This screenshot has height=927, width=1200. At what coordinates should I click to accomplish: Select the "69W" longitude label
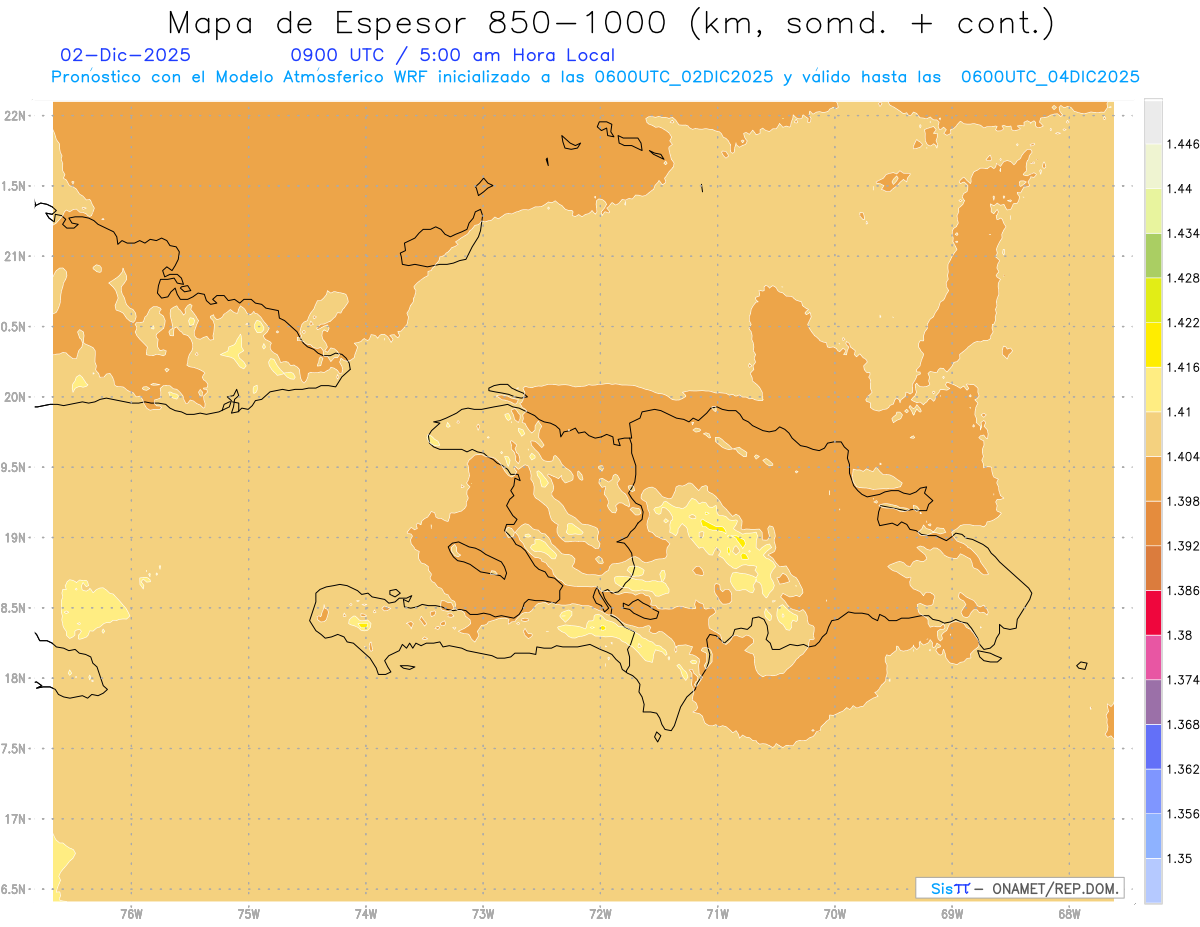click(x=952, y=913)
